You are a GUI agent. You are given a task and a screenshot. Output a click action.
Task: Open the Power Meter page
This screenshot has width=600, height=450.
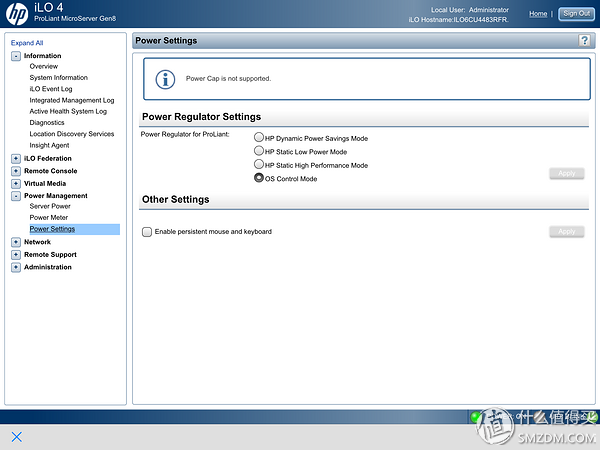click(x=49, y=218)
